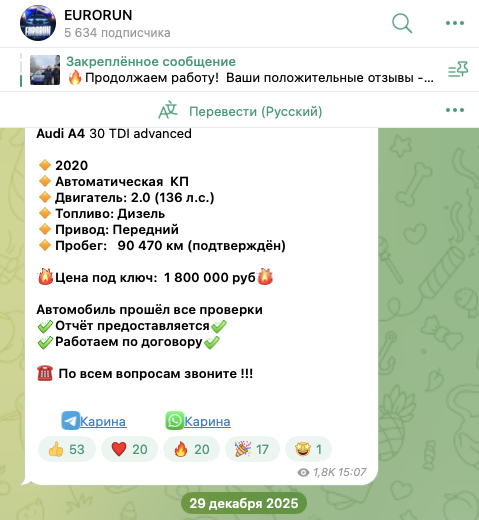
Task: Open the pinned message thumbnail
Action: [45, 70]
